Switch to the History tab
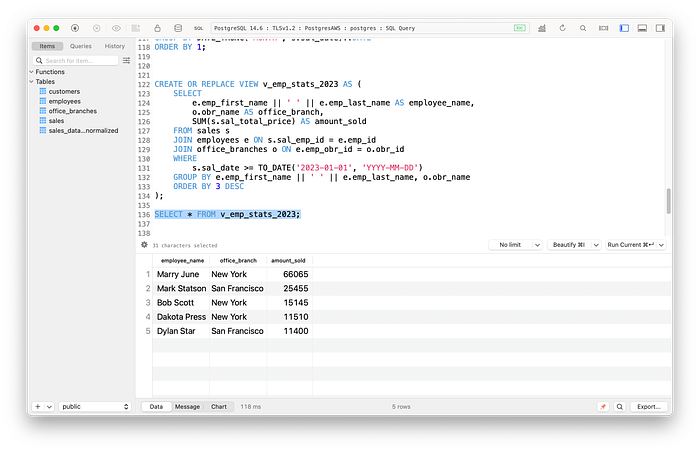 [x=115, y=46]
